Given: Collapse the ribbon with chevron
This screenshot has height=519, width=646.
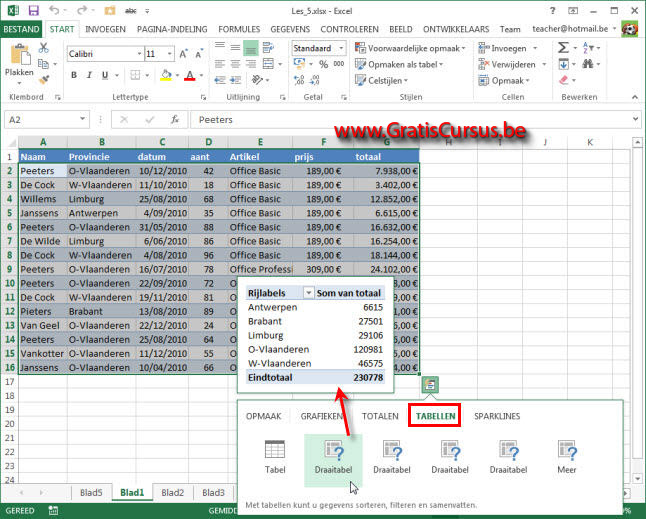Looking at the screenshot, I should coord(634,97).
